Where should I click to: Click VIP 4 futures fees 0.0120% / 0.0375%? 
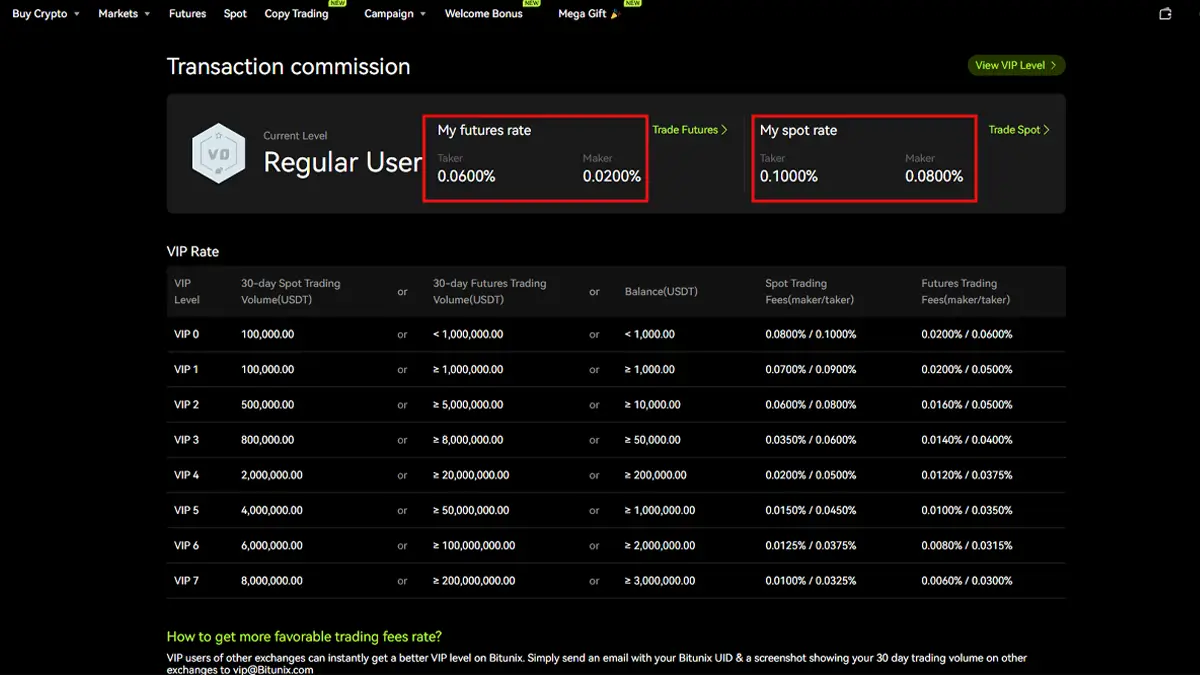(967, 475)
